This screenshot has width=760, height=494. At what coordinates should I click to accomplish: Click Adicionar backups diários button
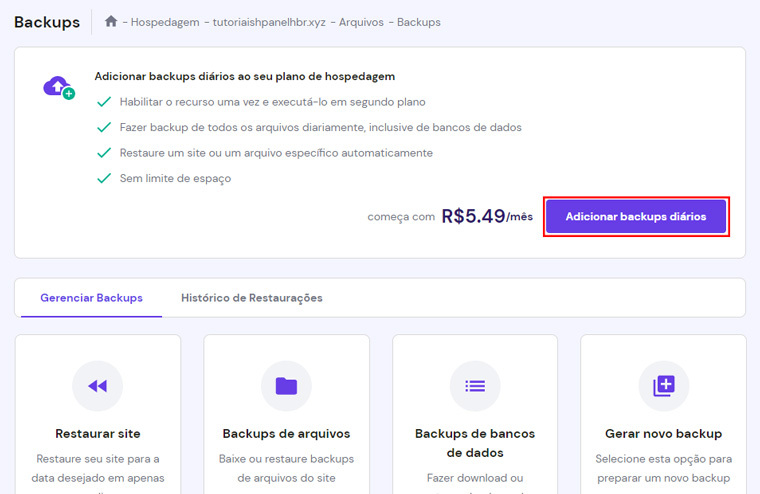point(636,217)
